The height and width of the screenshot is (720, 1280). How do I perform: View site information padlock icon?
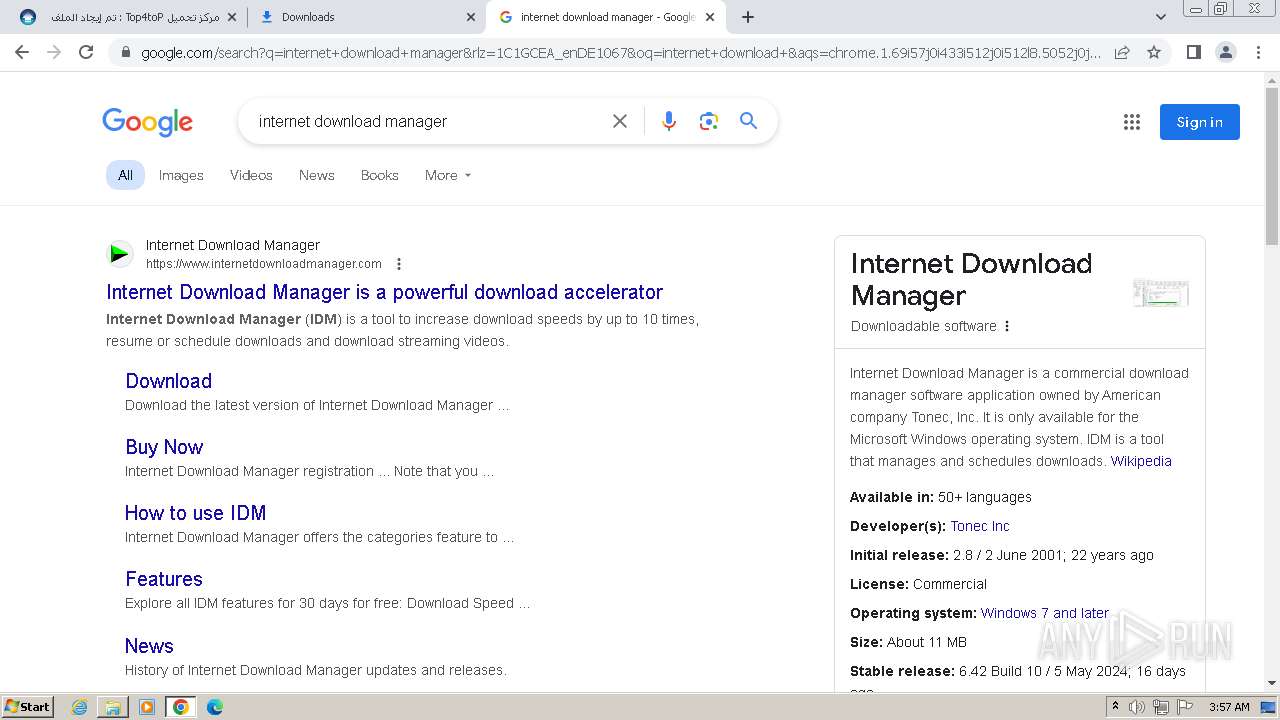point(125,52)
